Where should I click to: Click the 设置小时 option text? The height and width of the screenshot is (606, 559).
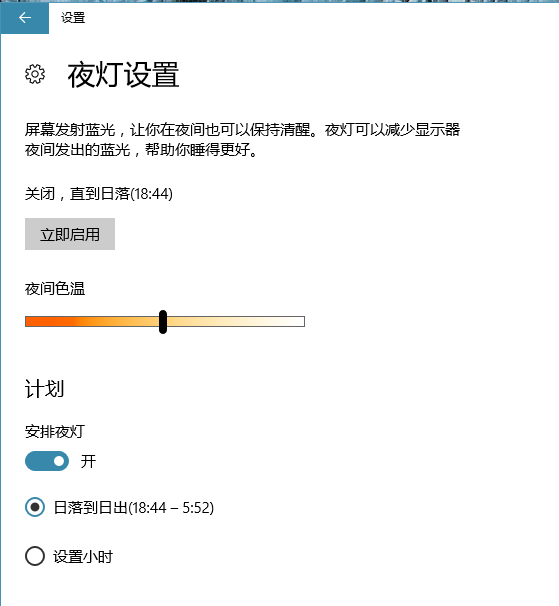[x=83, y=557]
